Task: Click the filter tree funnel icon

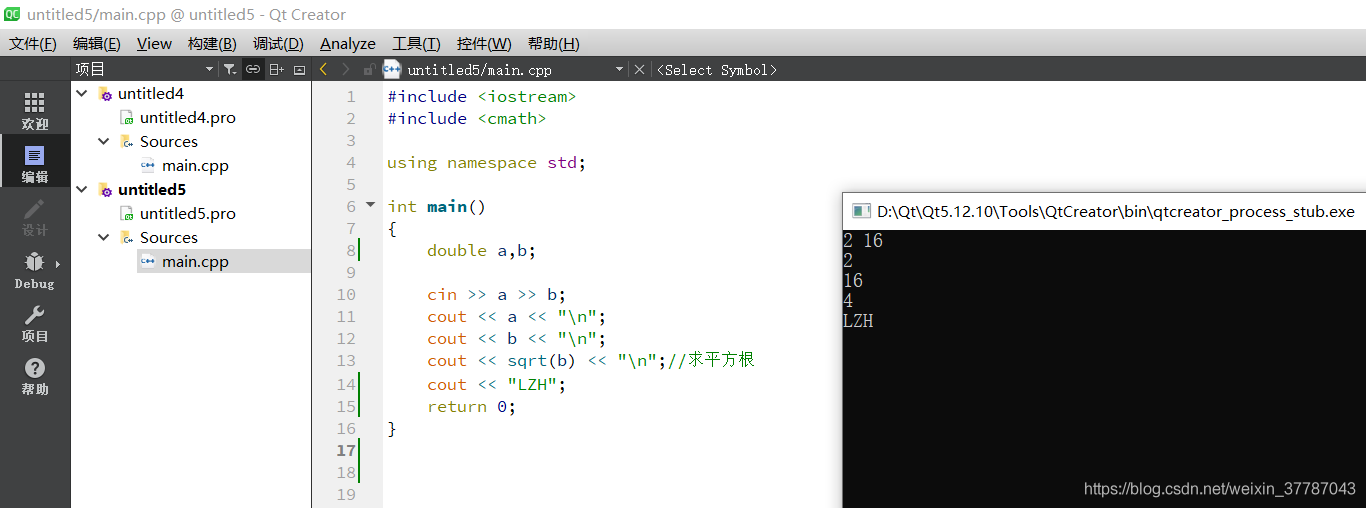Action: (229, 69)
